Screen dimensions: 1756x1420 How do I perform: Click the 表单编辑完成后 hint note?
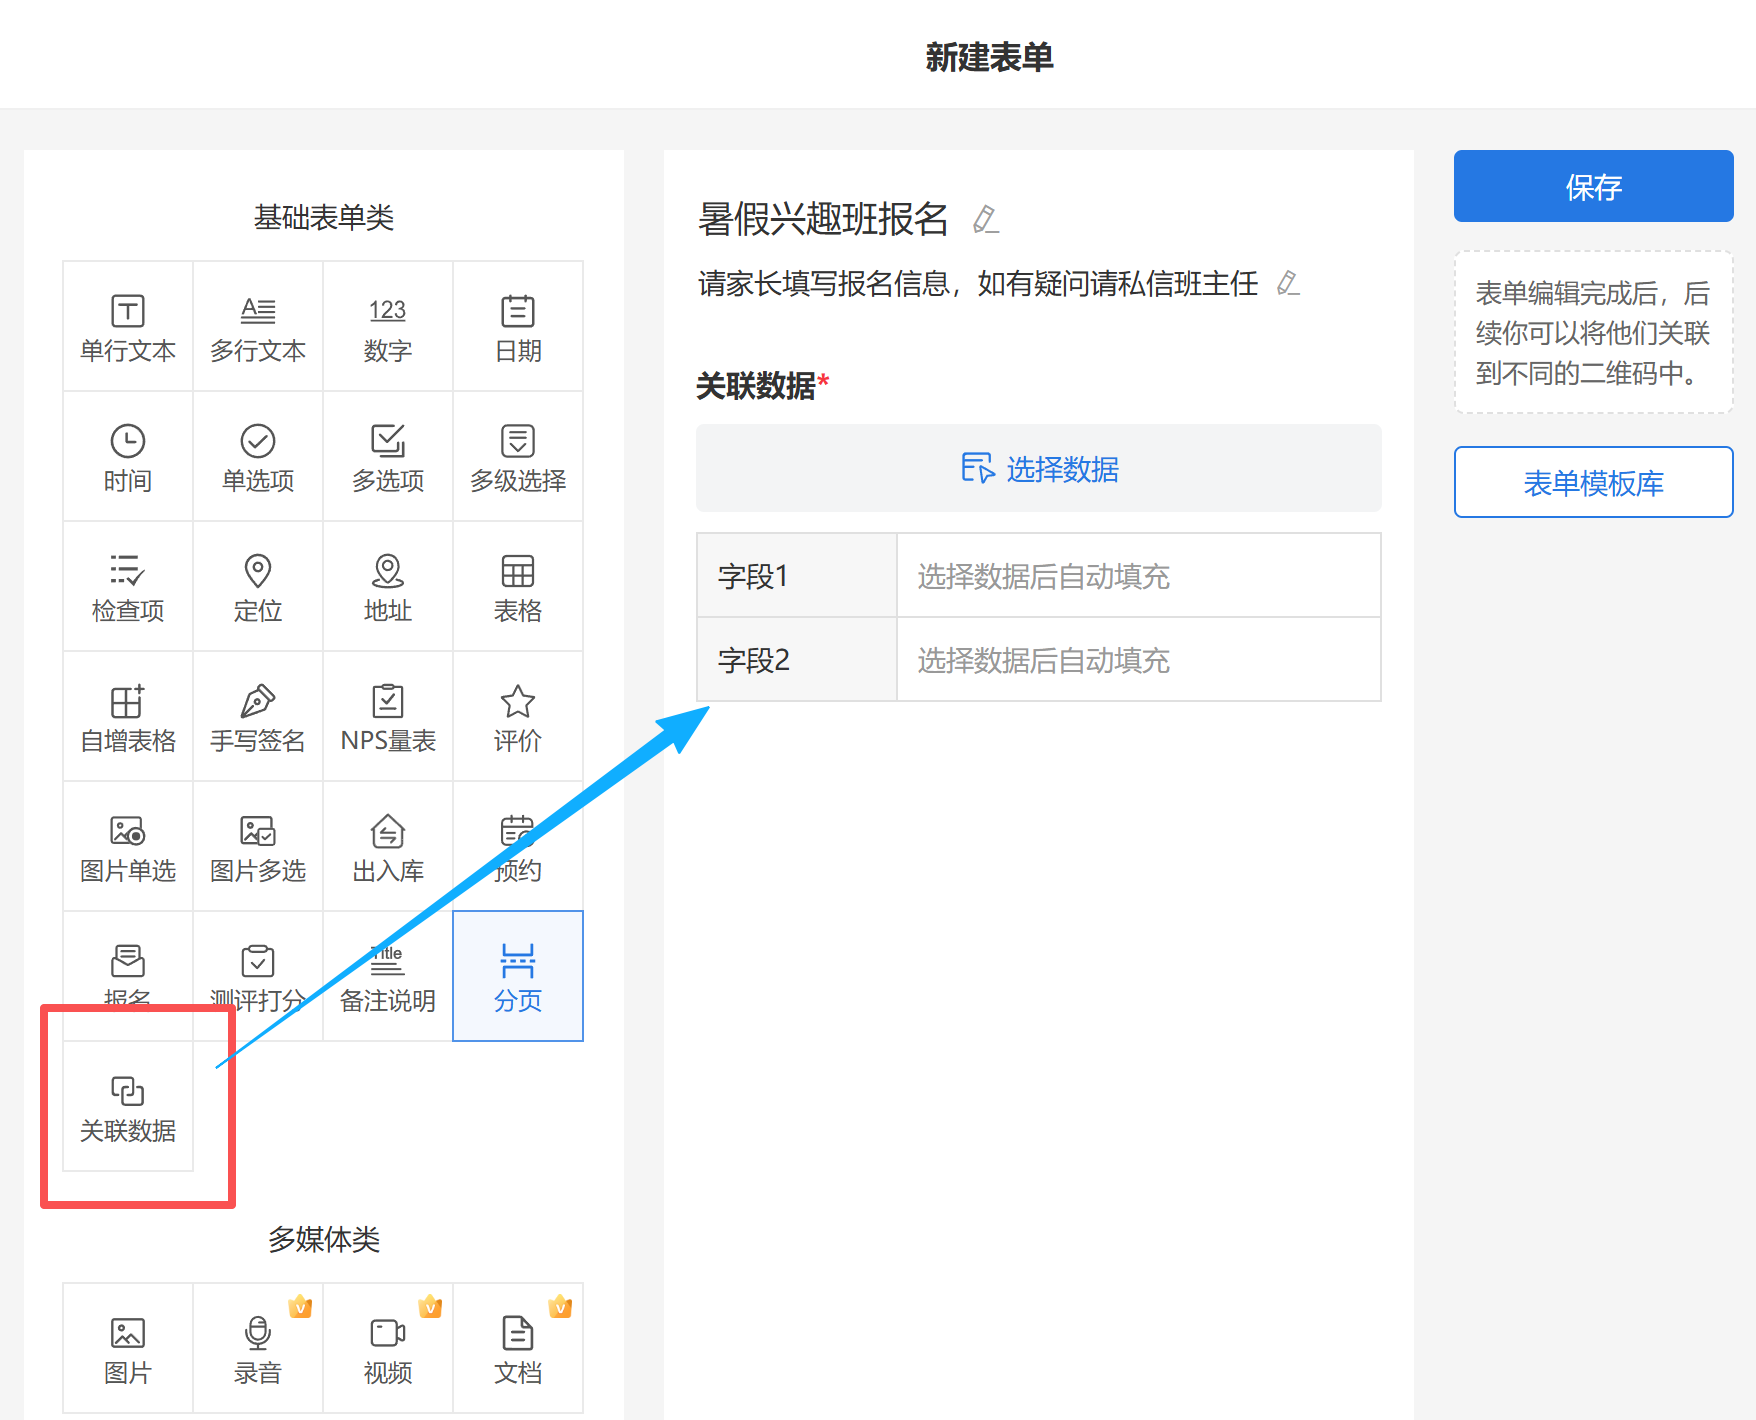pyautogui.click(x=1593, y=333)
